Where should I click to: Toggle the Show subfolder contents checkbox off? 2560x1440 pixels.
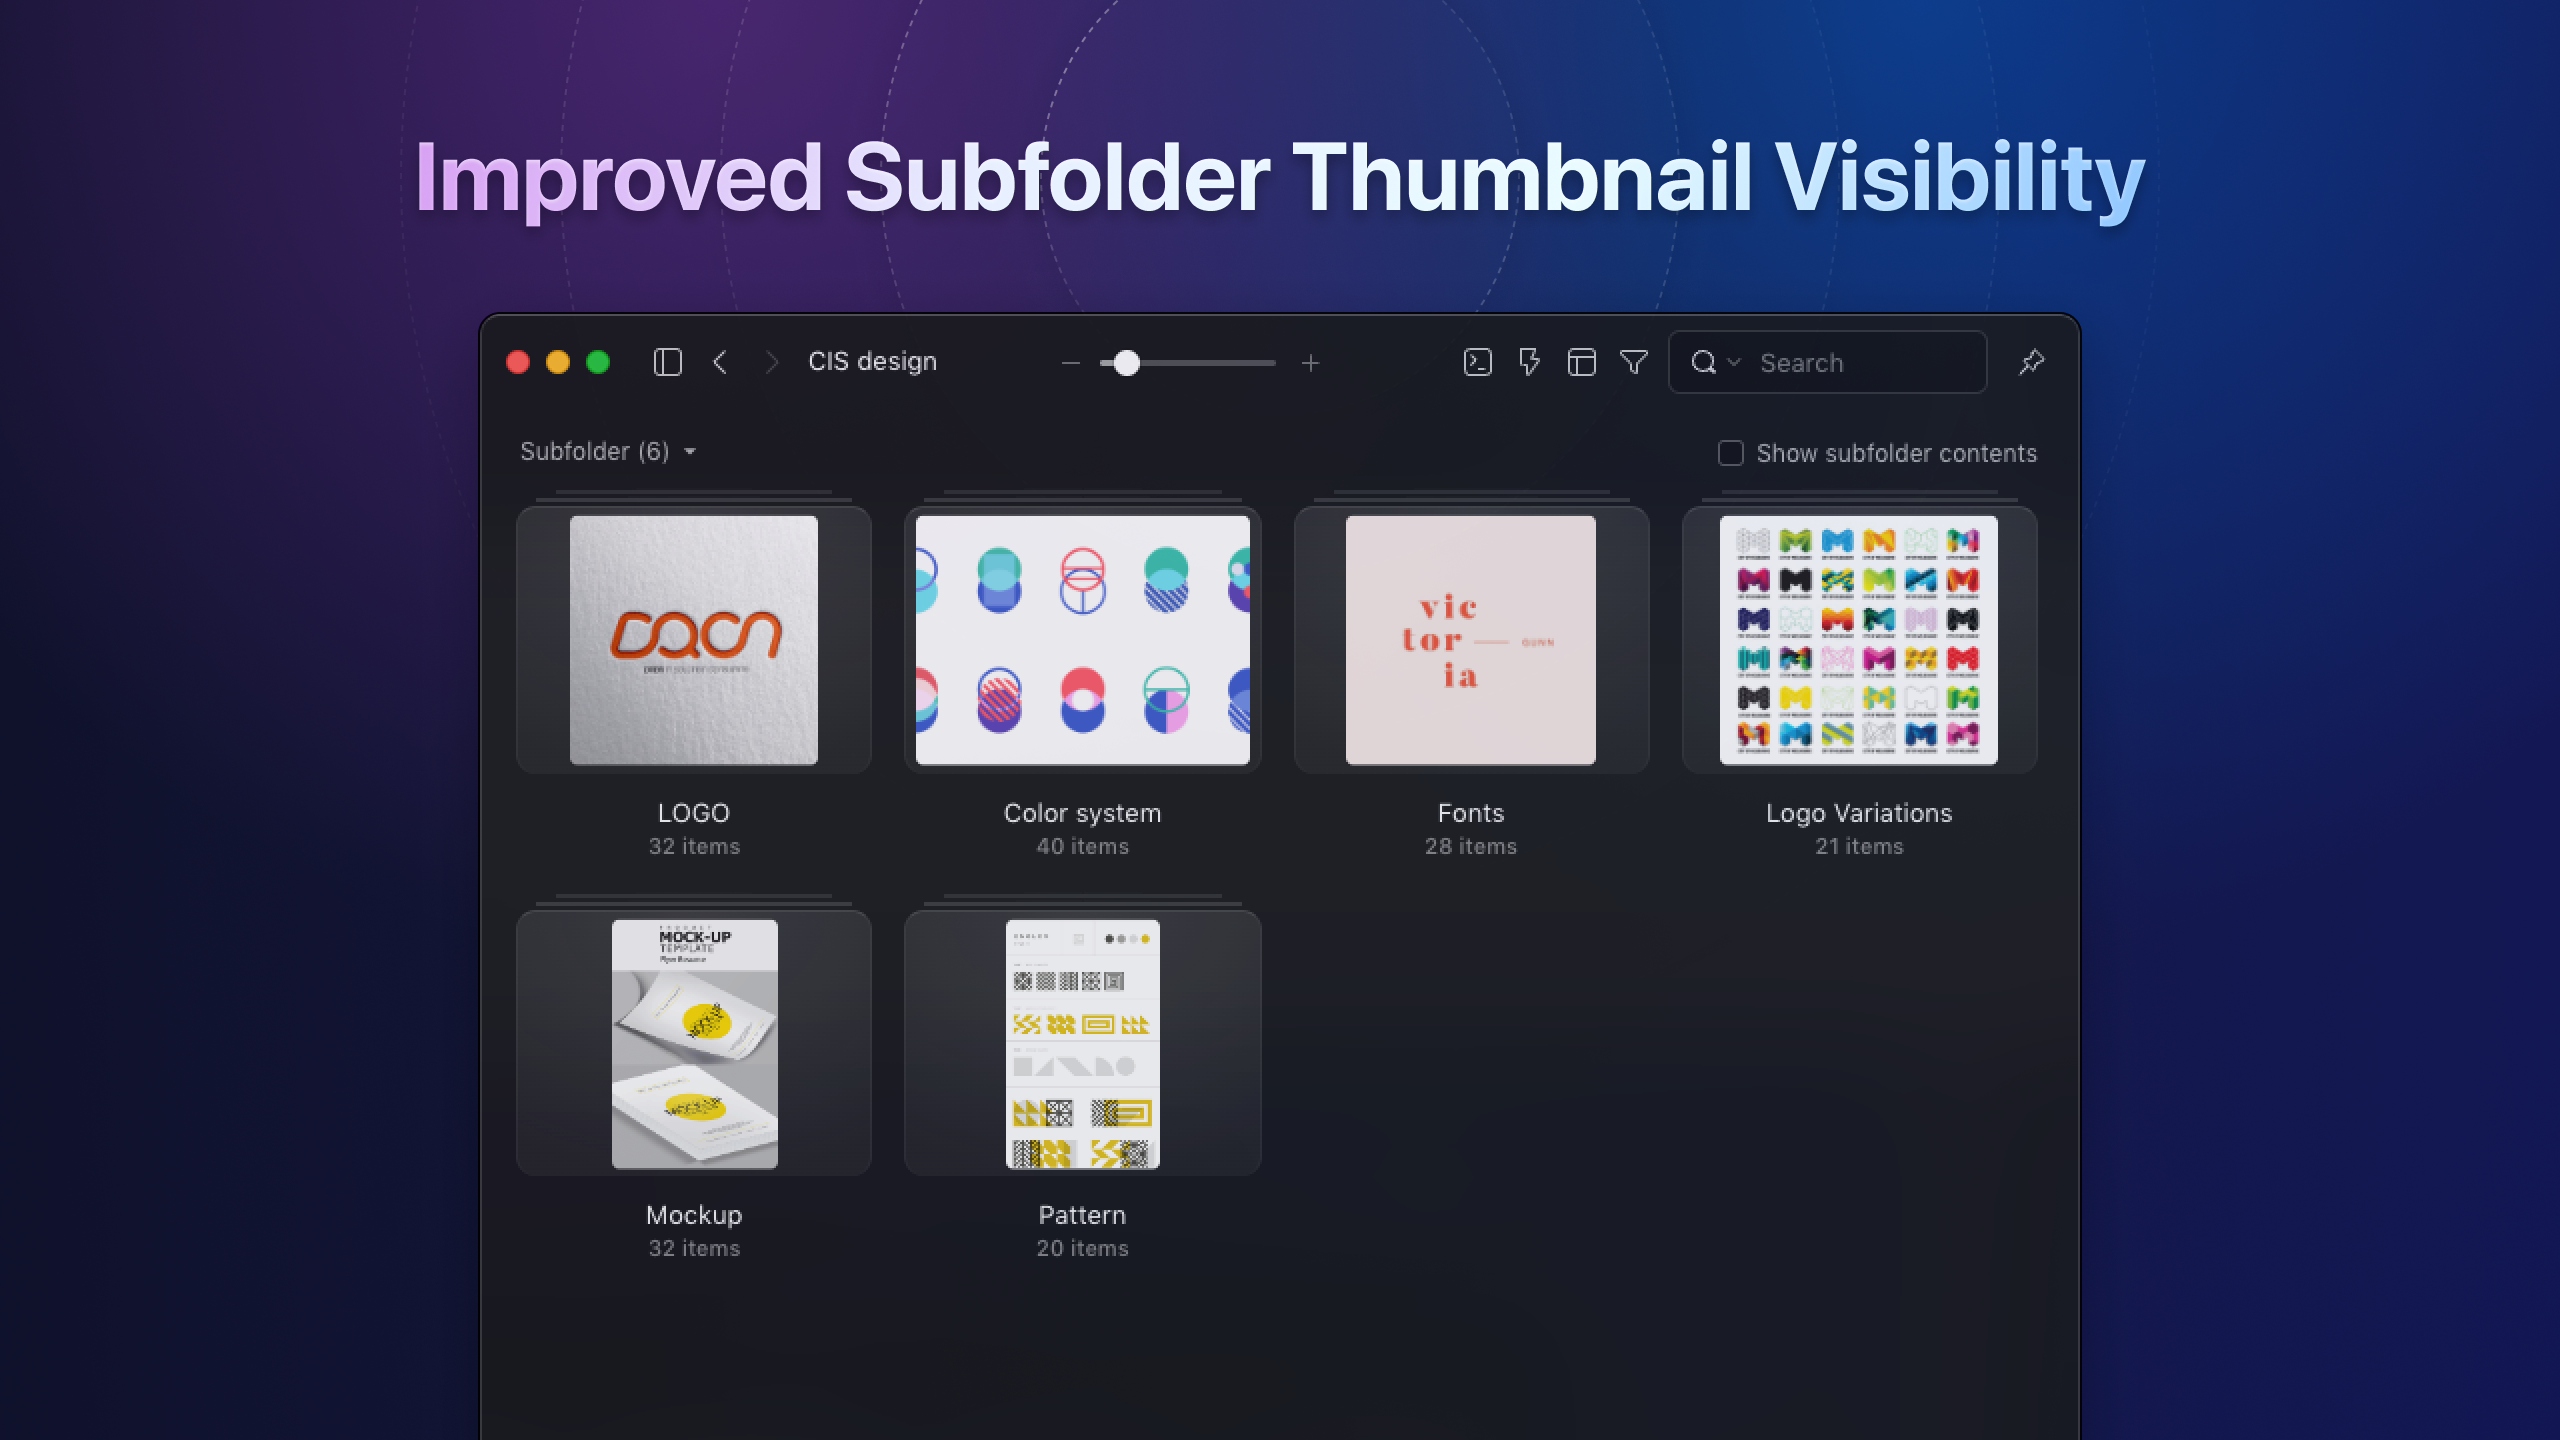pos(1730,453)
